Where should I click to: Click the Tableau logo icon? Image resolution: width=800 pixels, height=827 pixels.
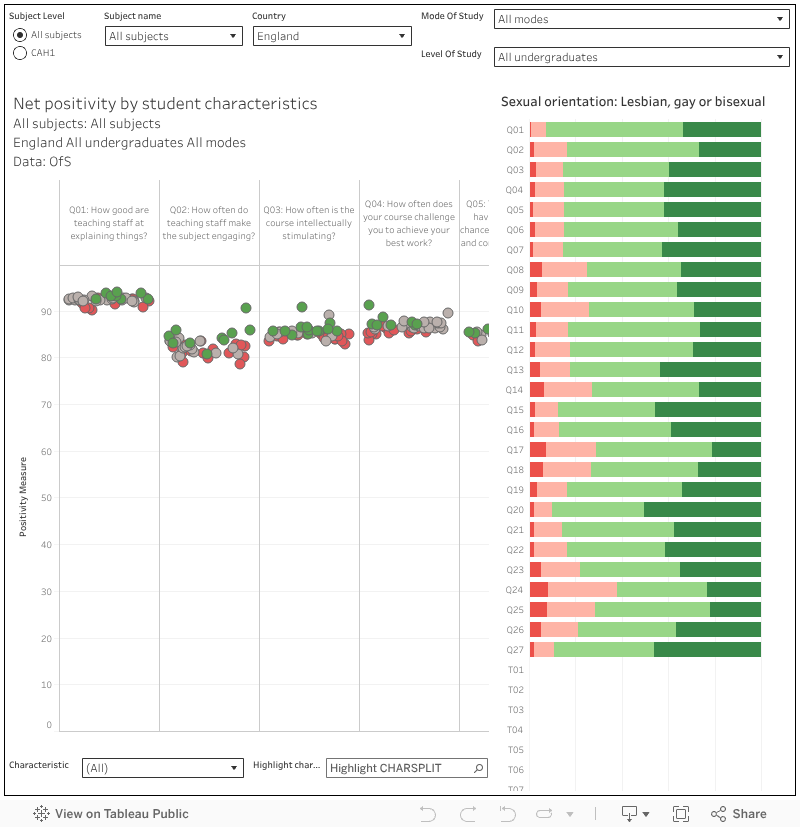(x=42, y=814)
